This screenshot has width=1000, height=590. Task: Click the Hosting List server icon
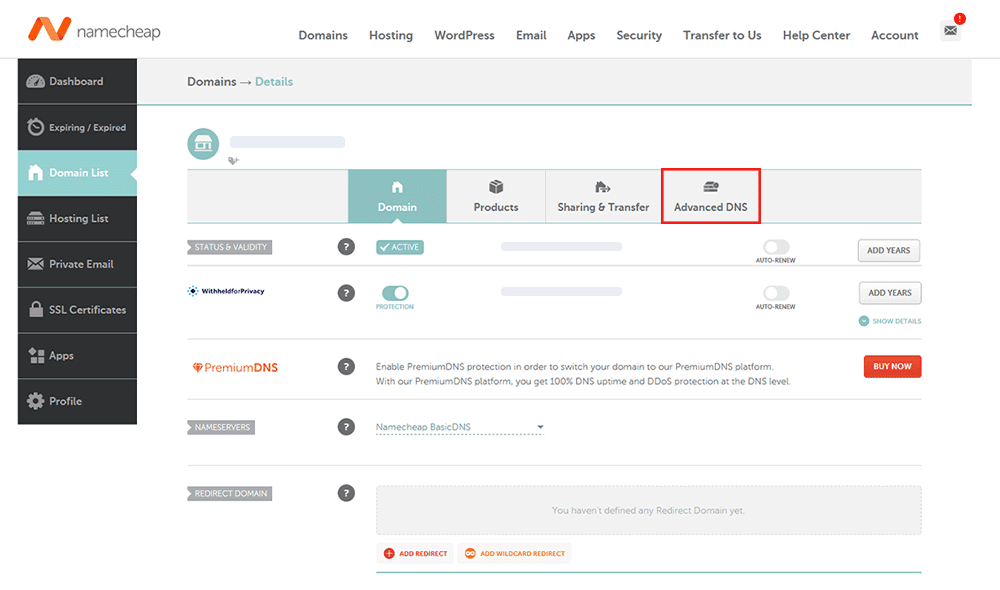pos(36,218)
